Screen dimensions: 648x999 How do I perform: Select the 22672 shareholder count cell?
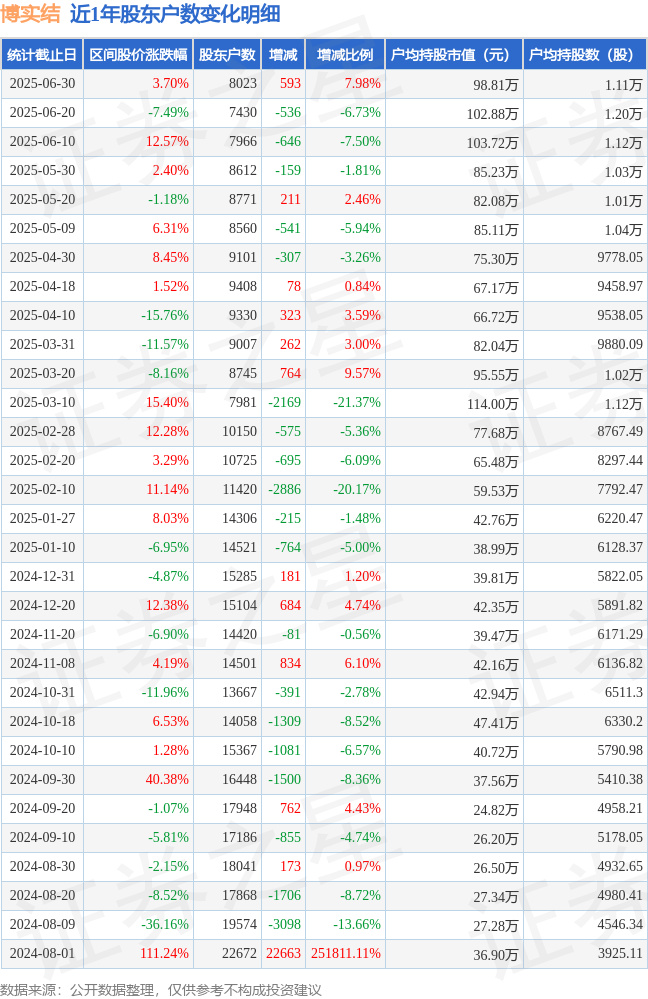click(x=240, y=953)
